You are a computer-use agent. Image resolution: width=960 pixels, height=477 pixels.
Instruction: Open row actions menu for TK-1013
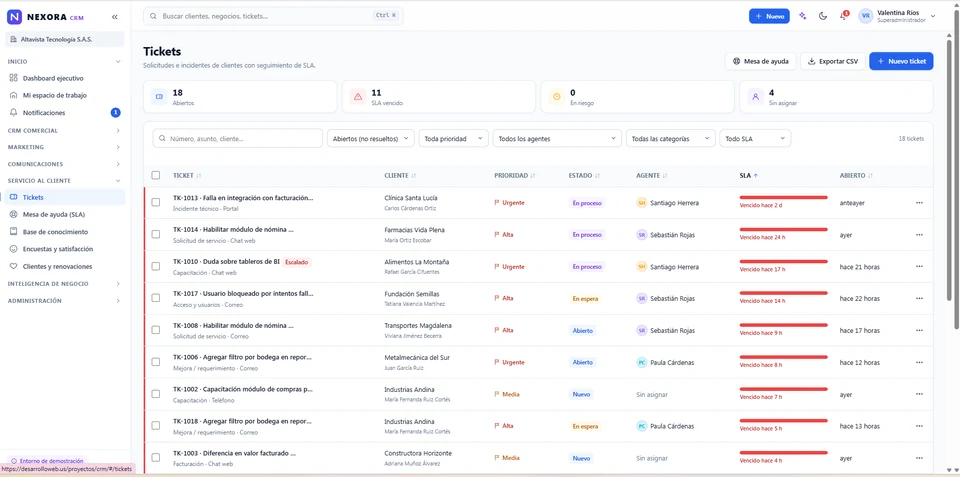pos(919,203)
